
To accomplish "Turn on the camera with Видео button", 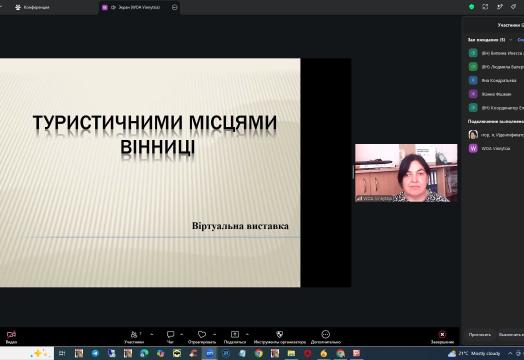I will click(x=11, y=337).
